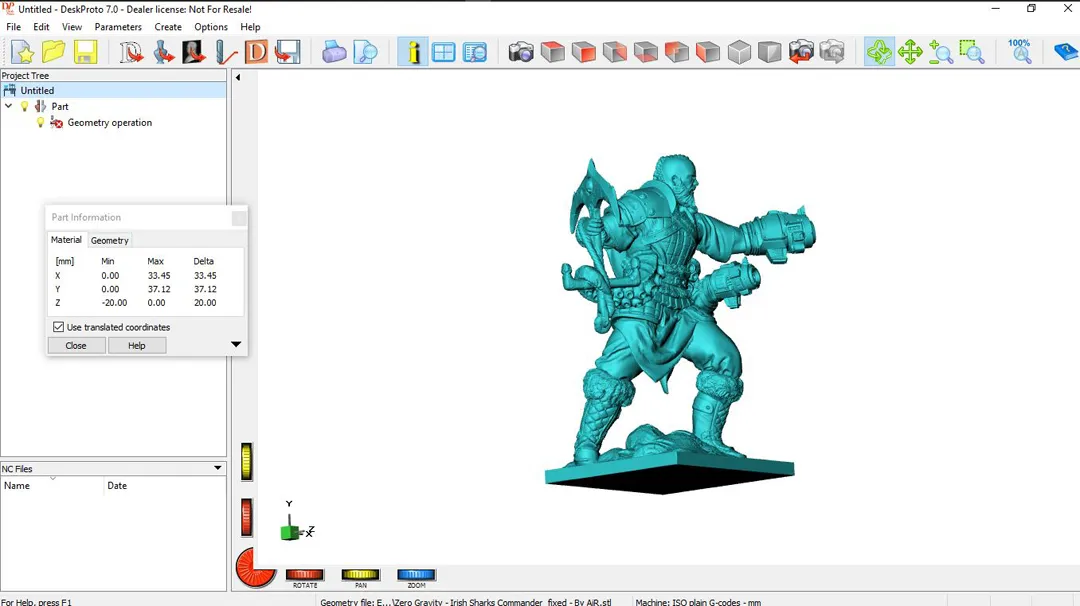Click the white letter D with red arrow icon
This screenshot has height=606, width=1080.
[131, 52]
